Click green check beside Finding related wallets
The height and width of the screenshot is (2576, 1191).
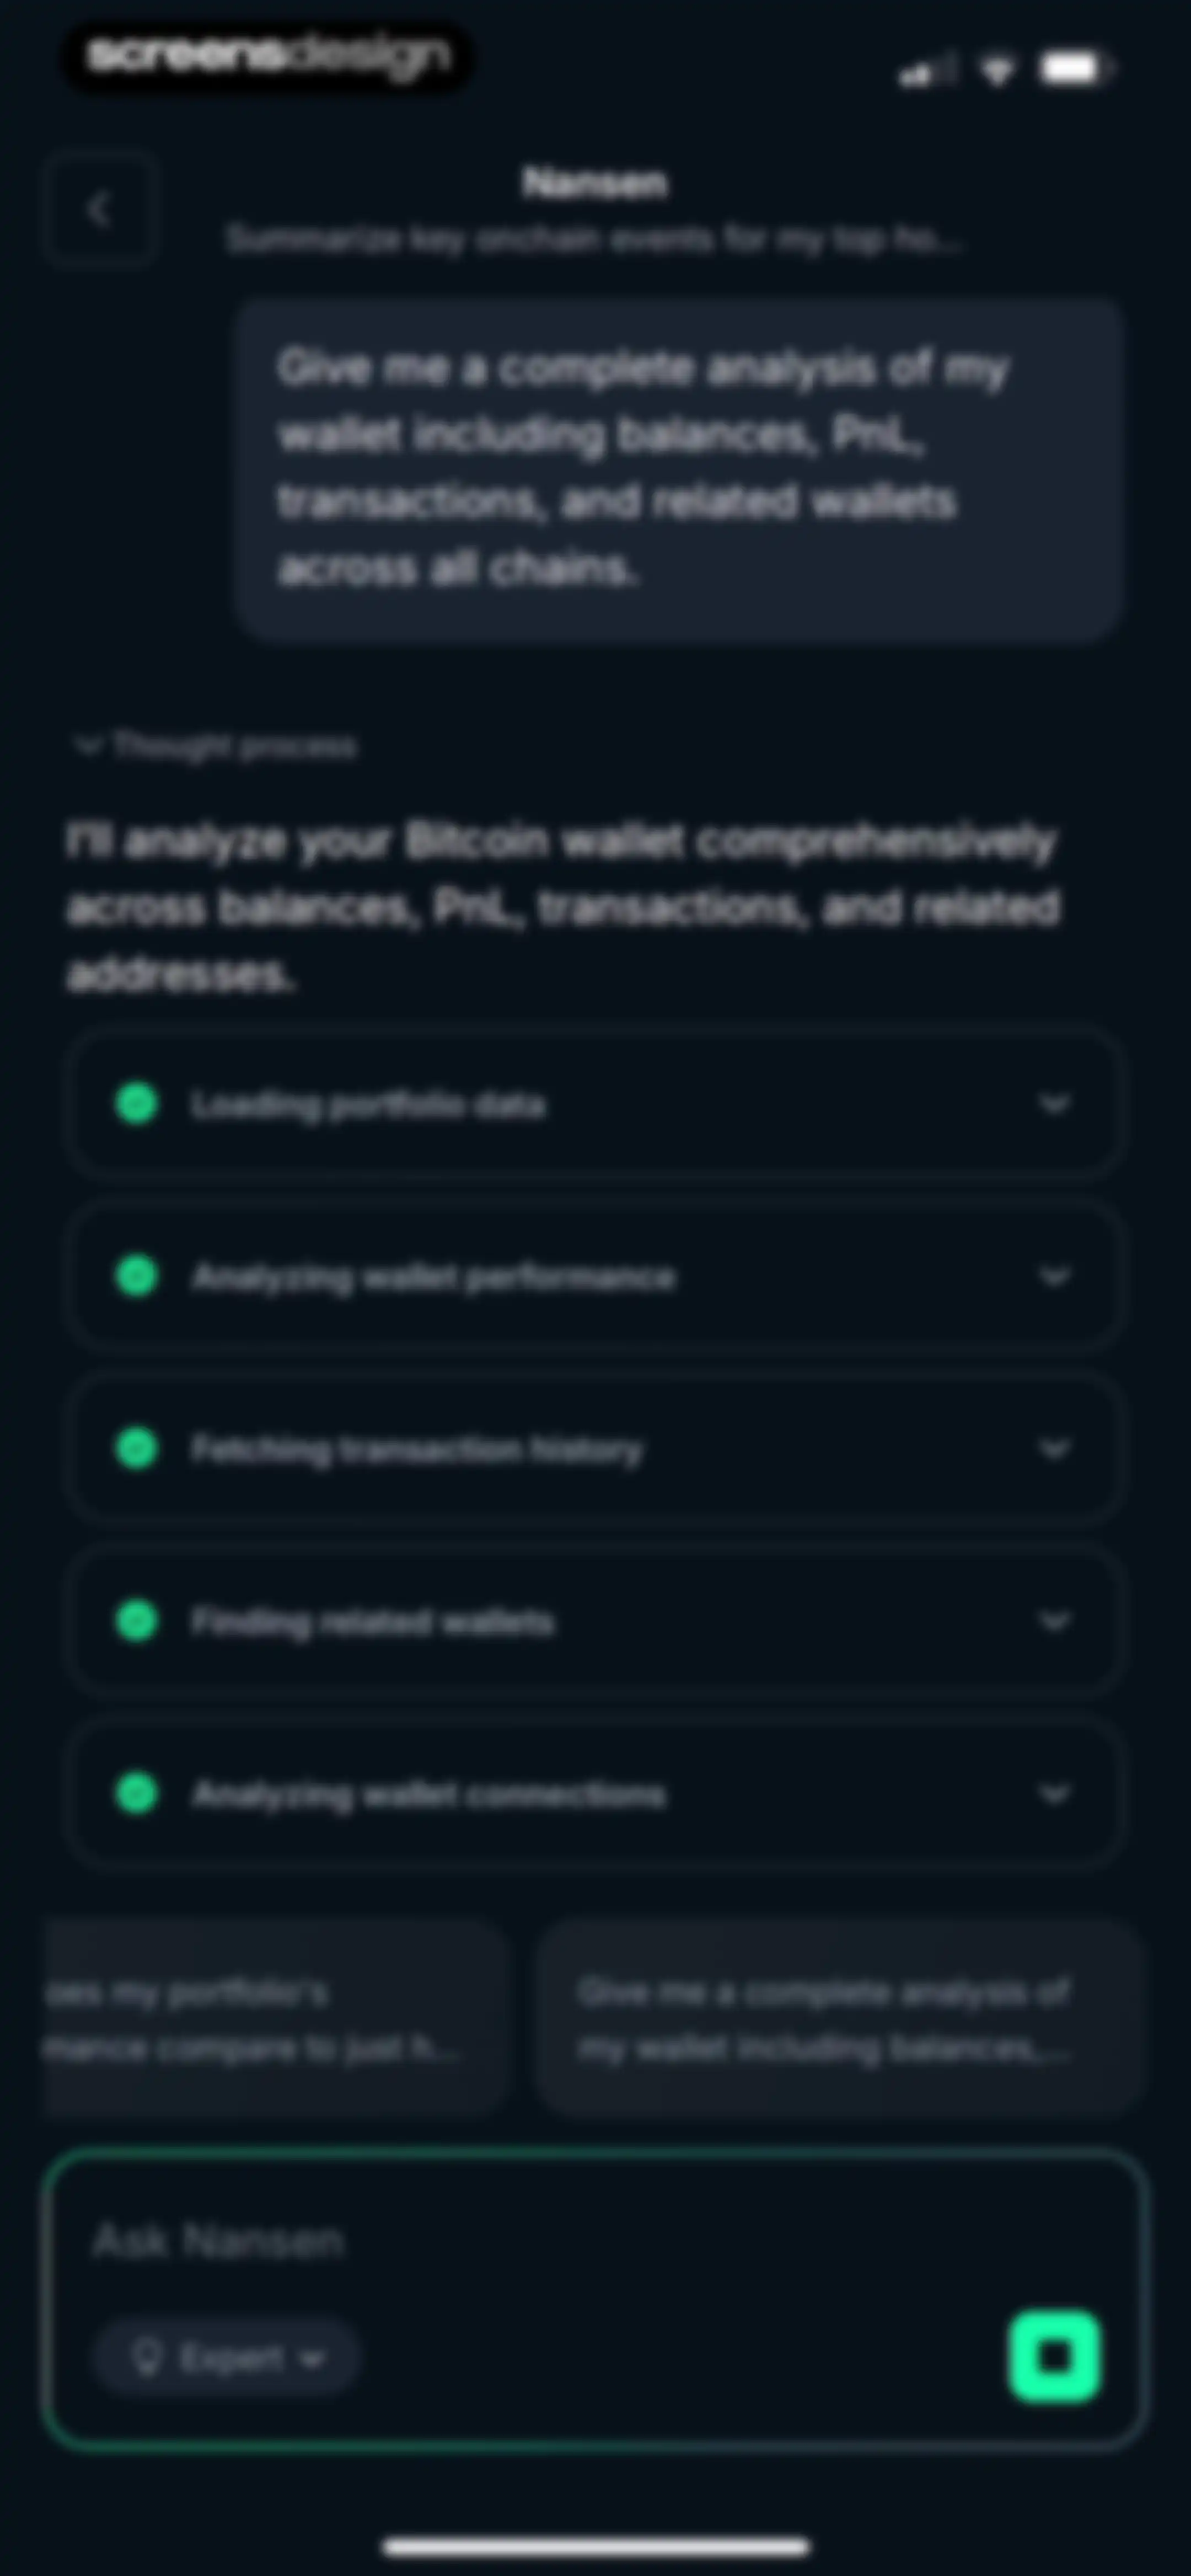pos(137,1620)
